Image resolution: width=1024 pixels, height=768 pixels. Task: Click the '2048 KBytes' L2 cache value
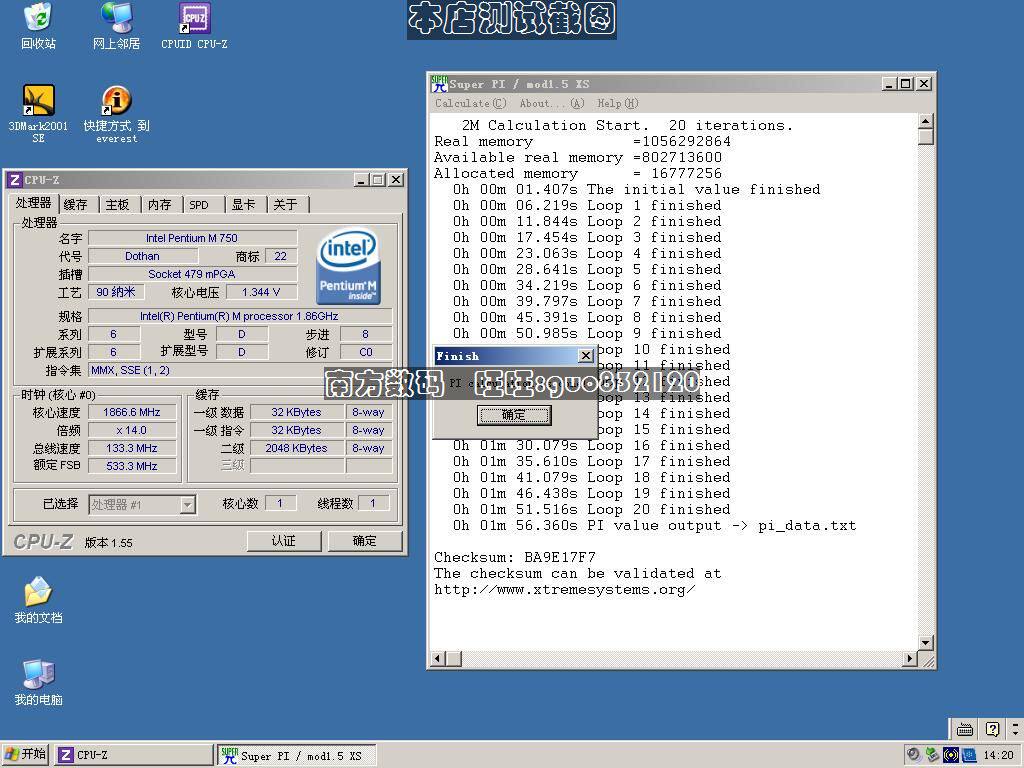(x=296, y=448)
